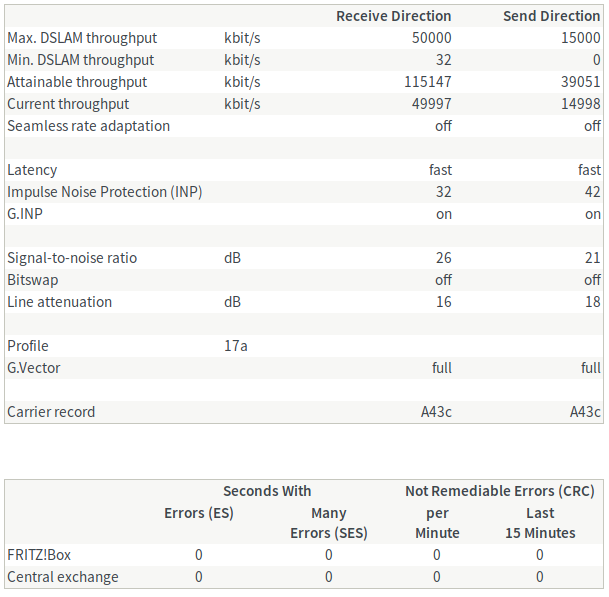Click the G.Vector row label
The height and width of the screenshot is (597, 609).
pyautogui.click(x=34, y=368)
